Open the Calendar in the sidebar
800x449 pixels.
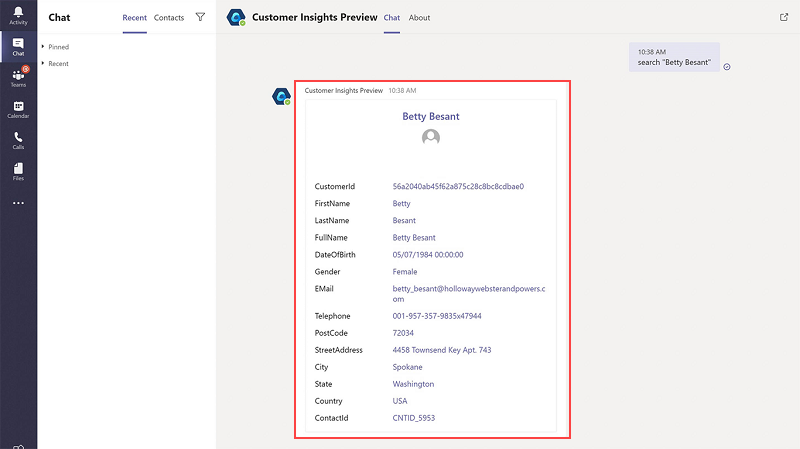[x=18, y=109]
